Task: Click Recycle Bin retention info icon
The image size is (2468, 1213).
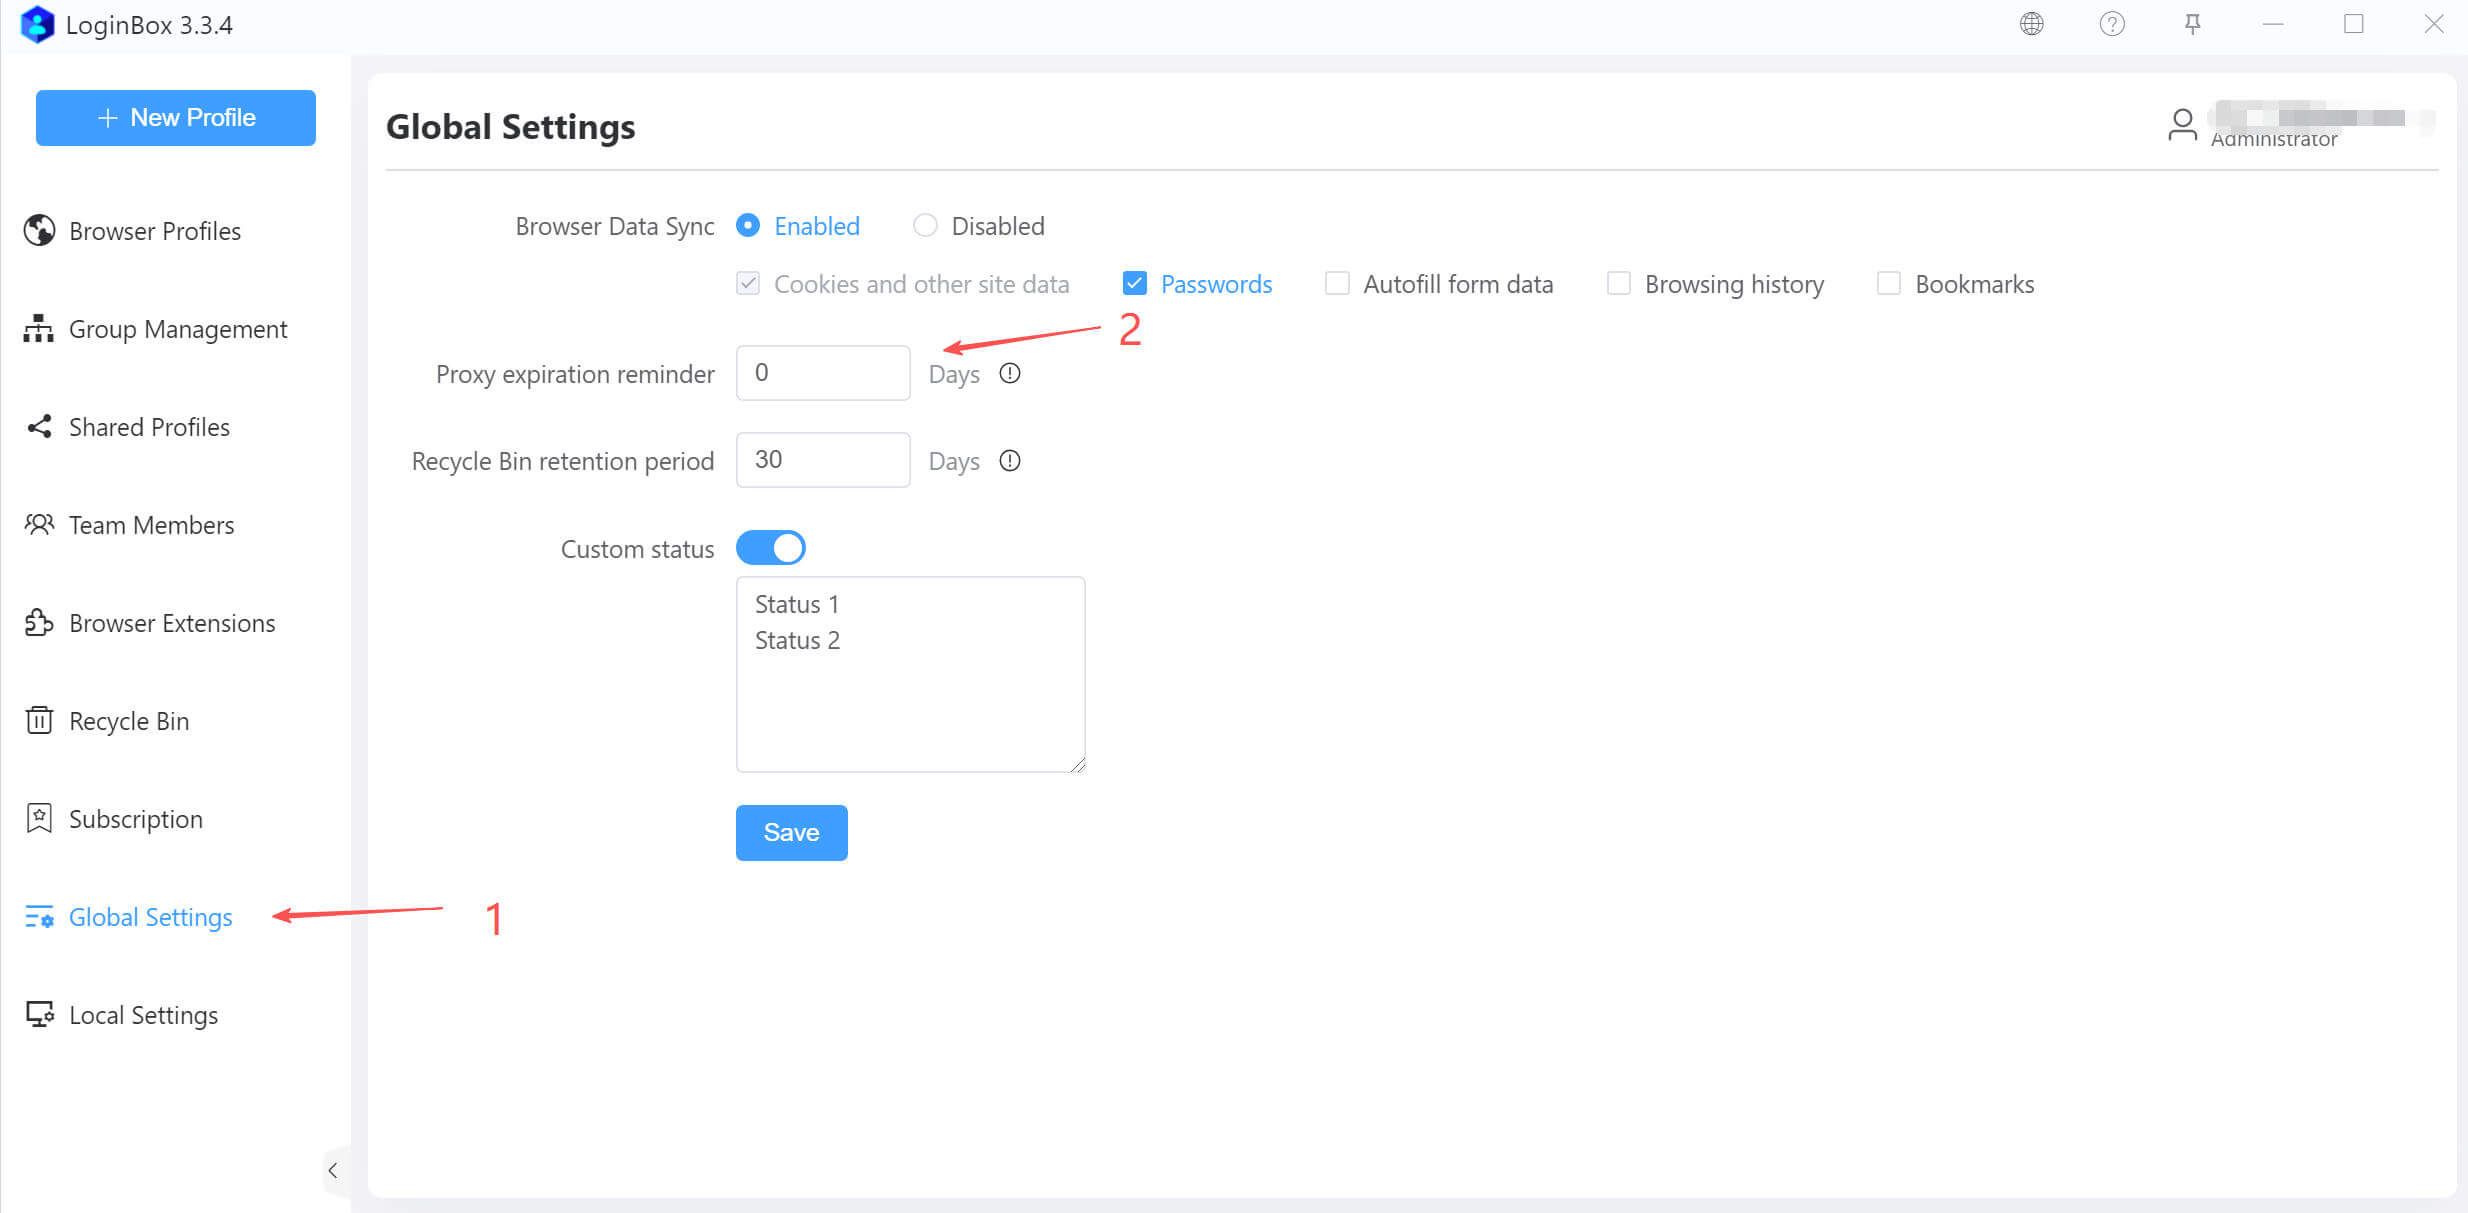Action: tap(1010, 461)
